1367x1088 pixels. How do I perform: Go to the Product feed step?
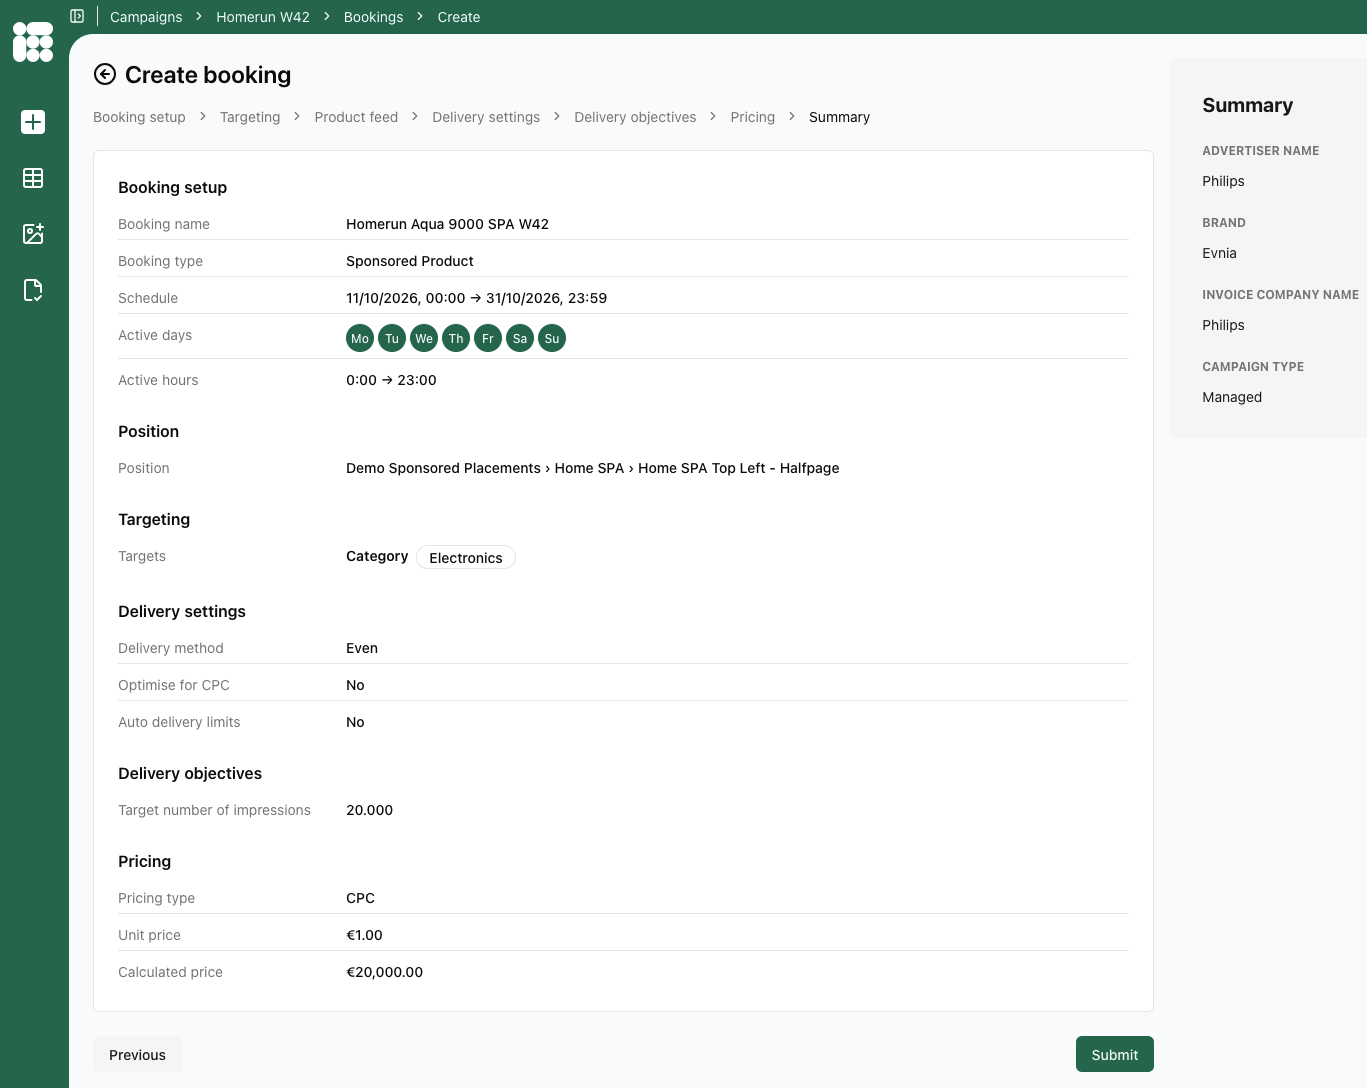tap(356, 117)
